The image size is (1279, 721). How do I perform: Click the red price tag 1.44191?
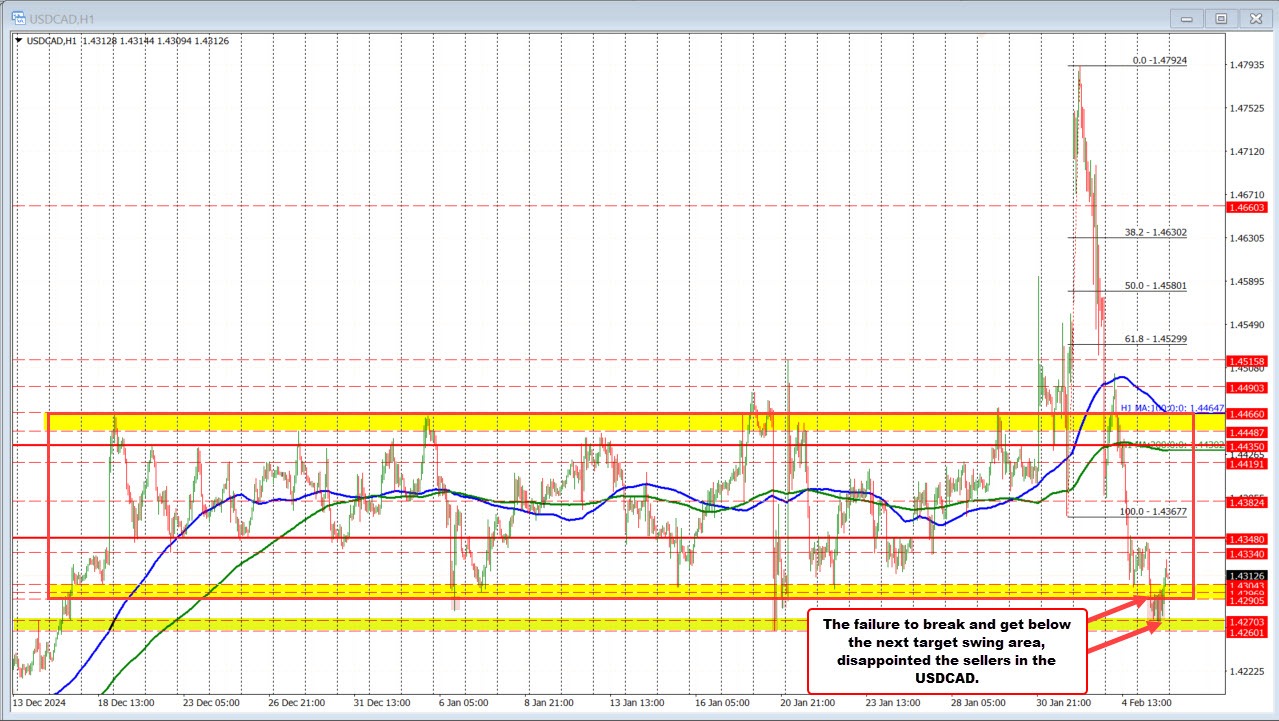click(x=1247, y=464)
